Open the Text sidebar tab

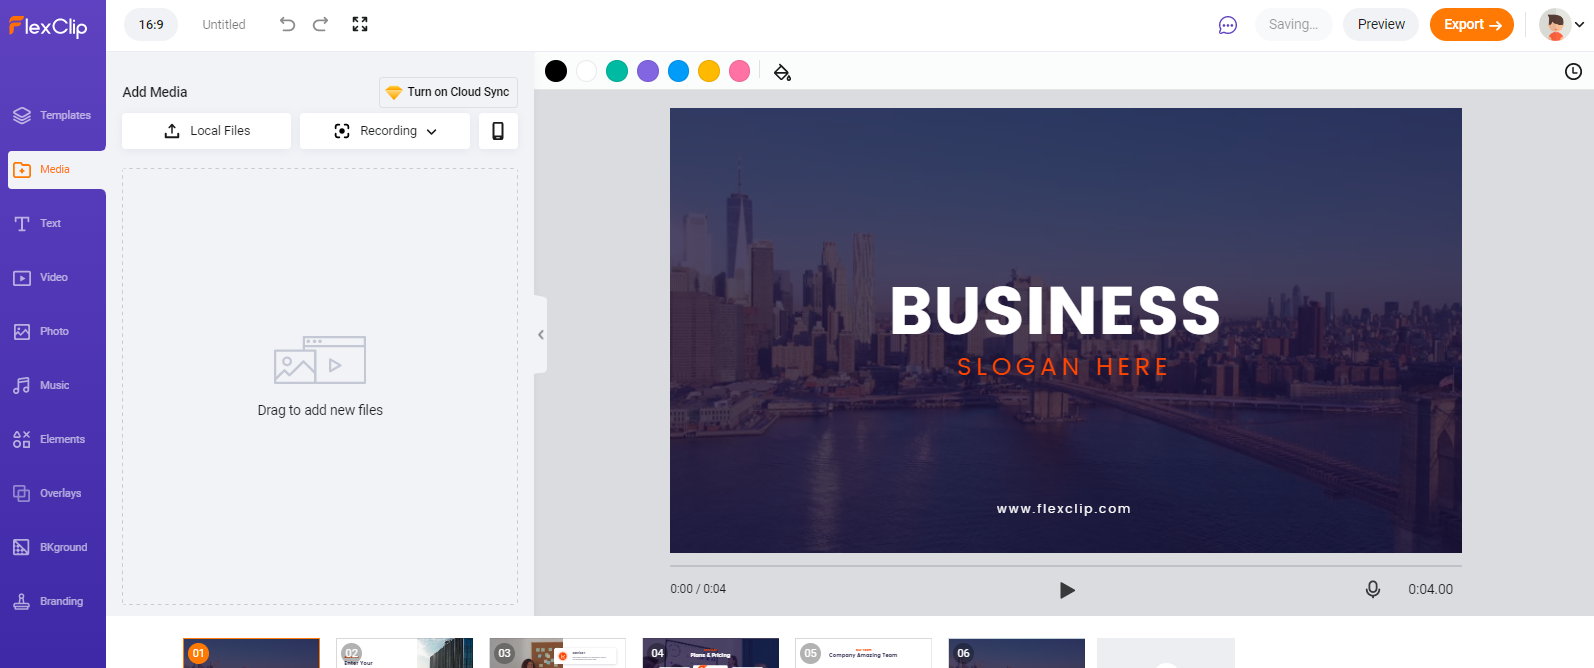(x=52, y=223)
